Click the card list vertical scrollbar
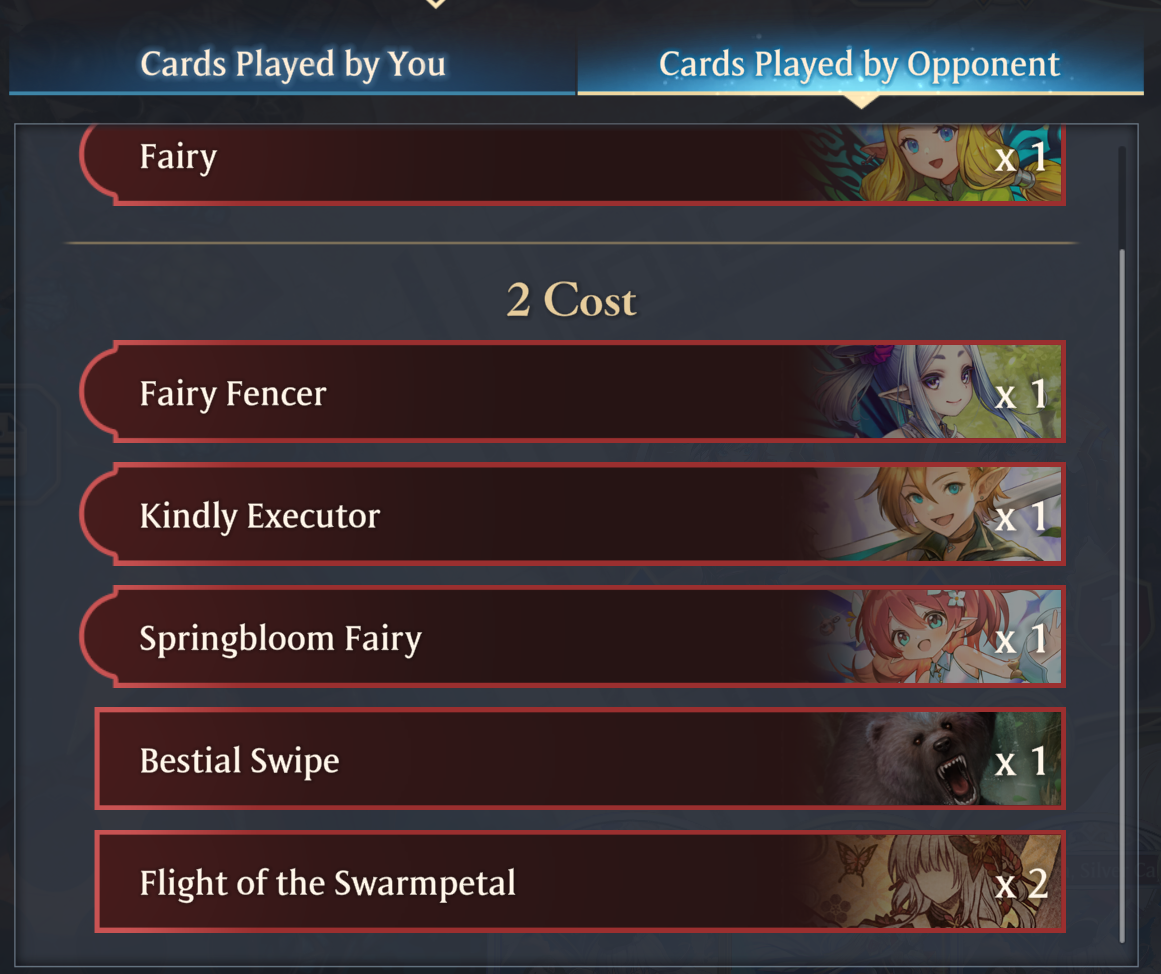Viewport: 1161px width, 974px height. [x=1122, y=593]
